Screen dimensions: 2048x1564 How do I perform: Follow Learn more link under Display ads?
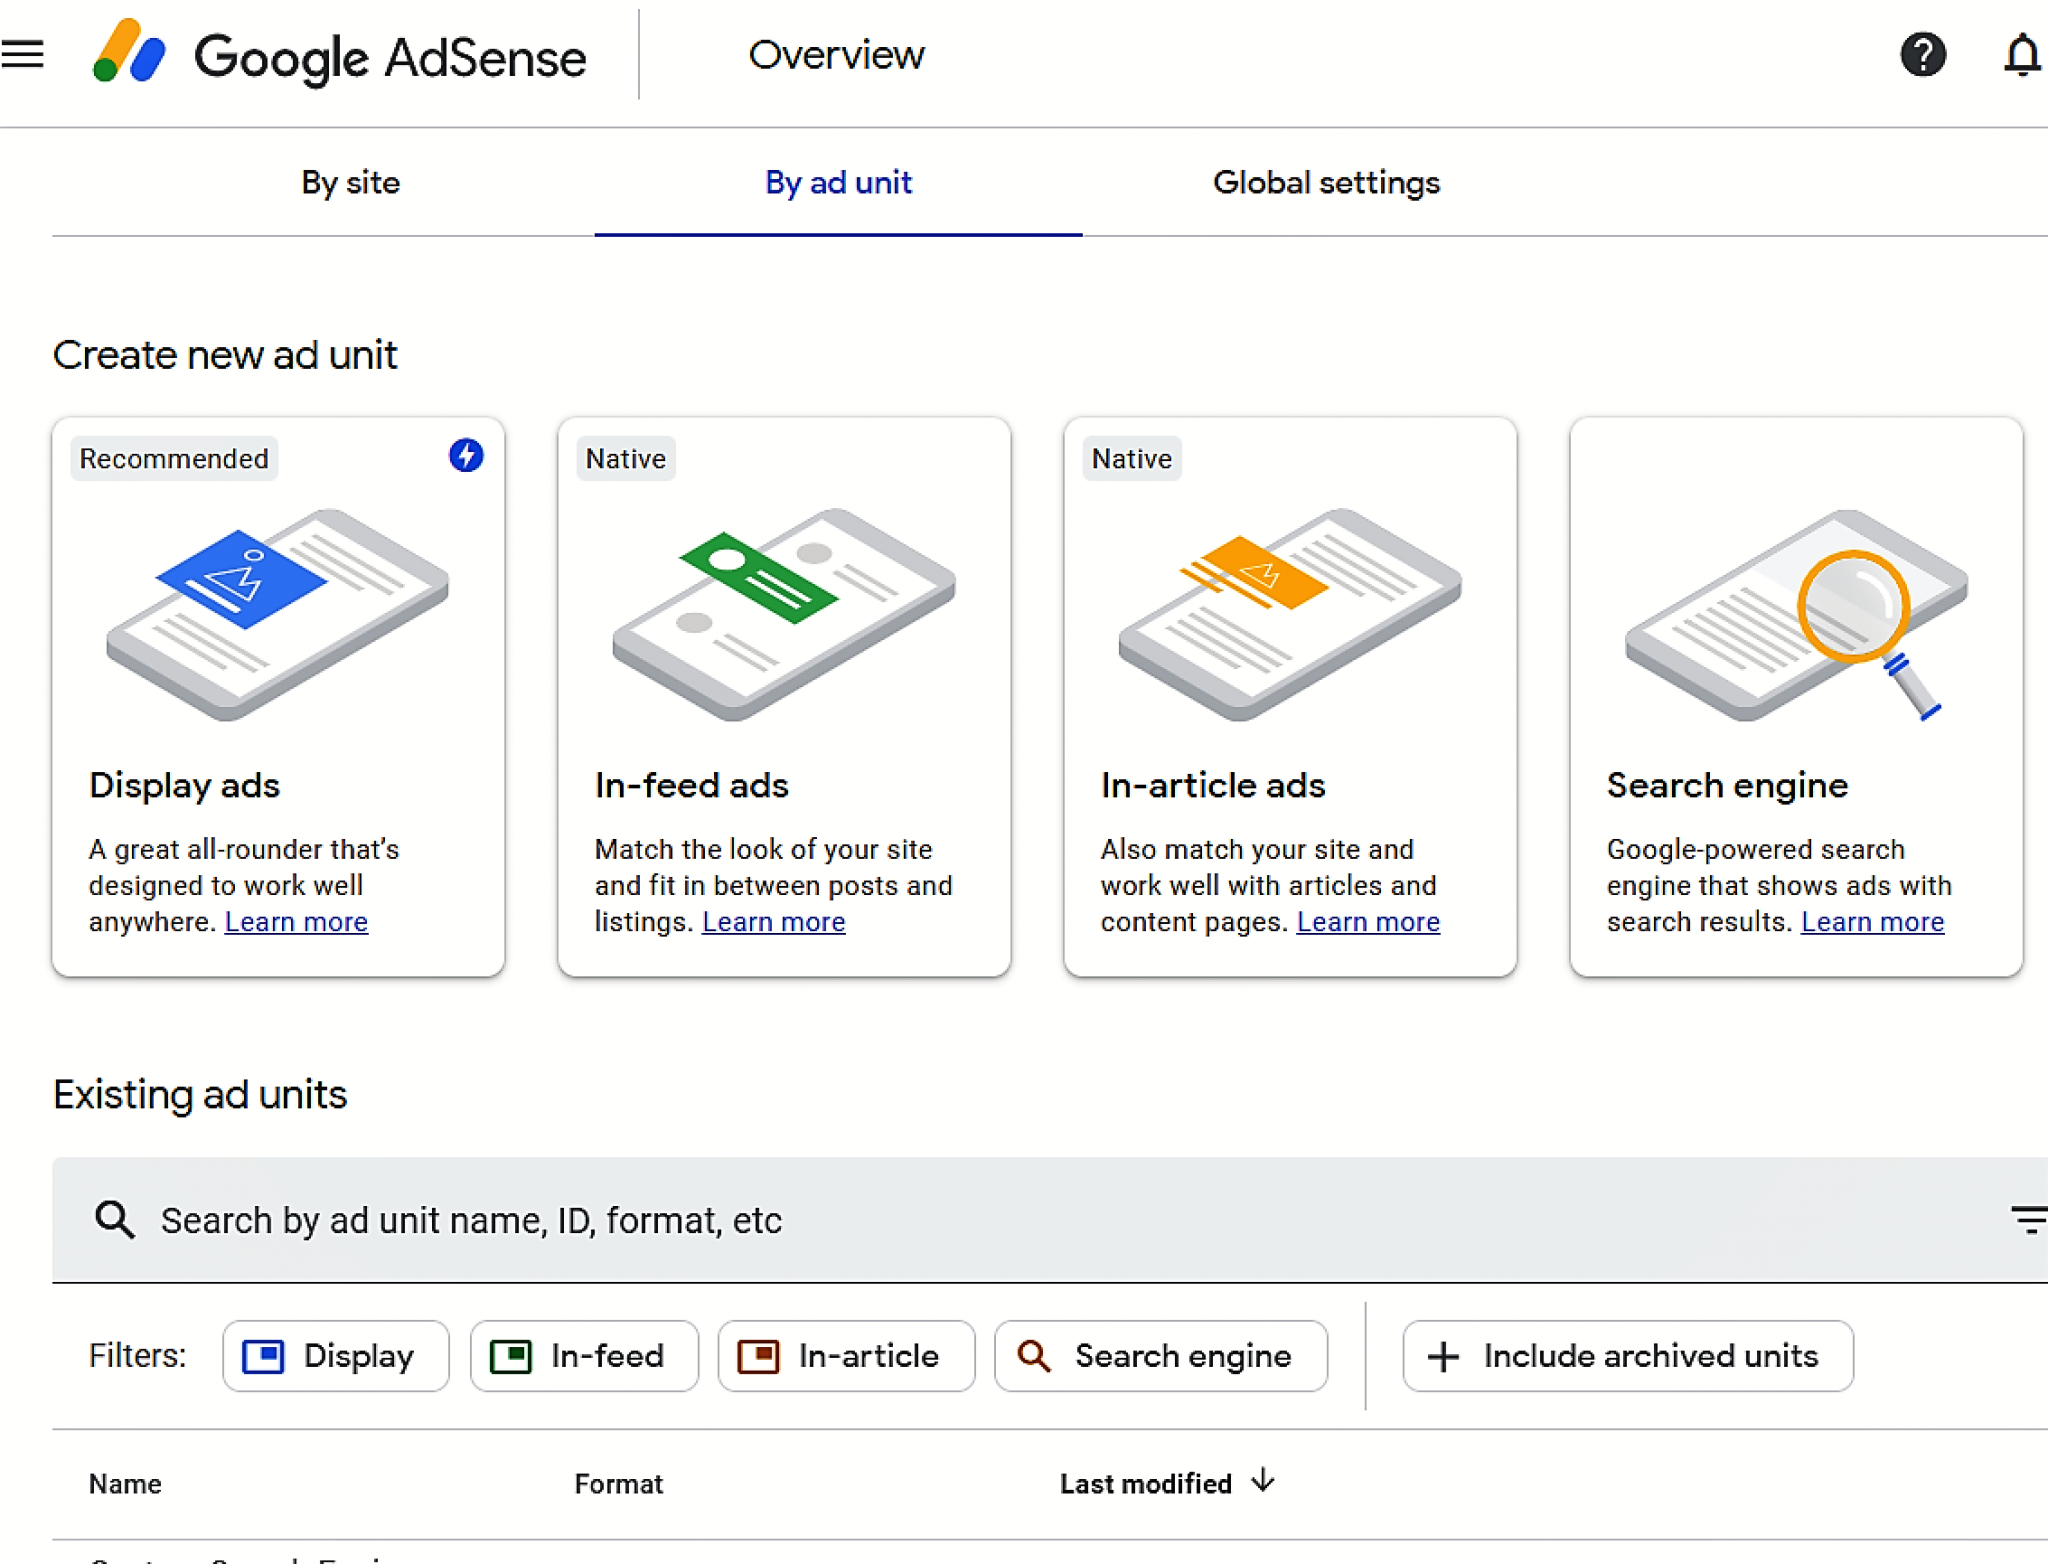(x=296, y=922)
